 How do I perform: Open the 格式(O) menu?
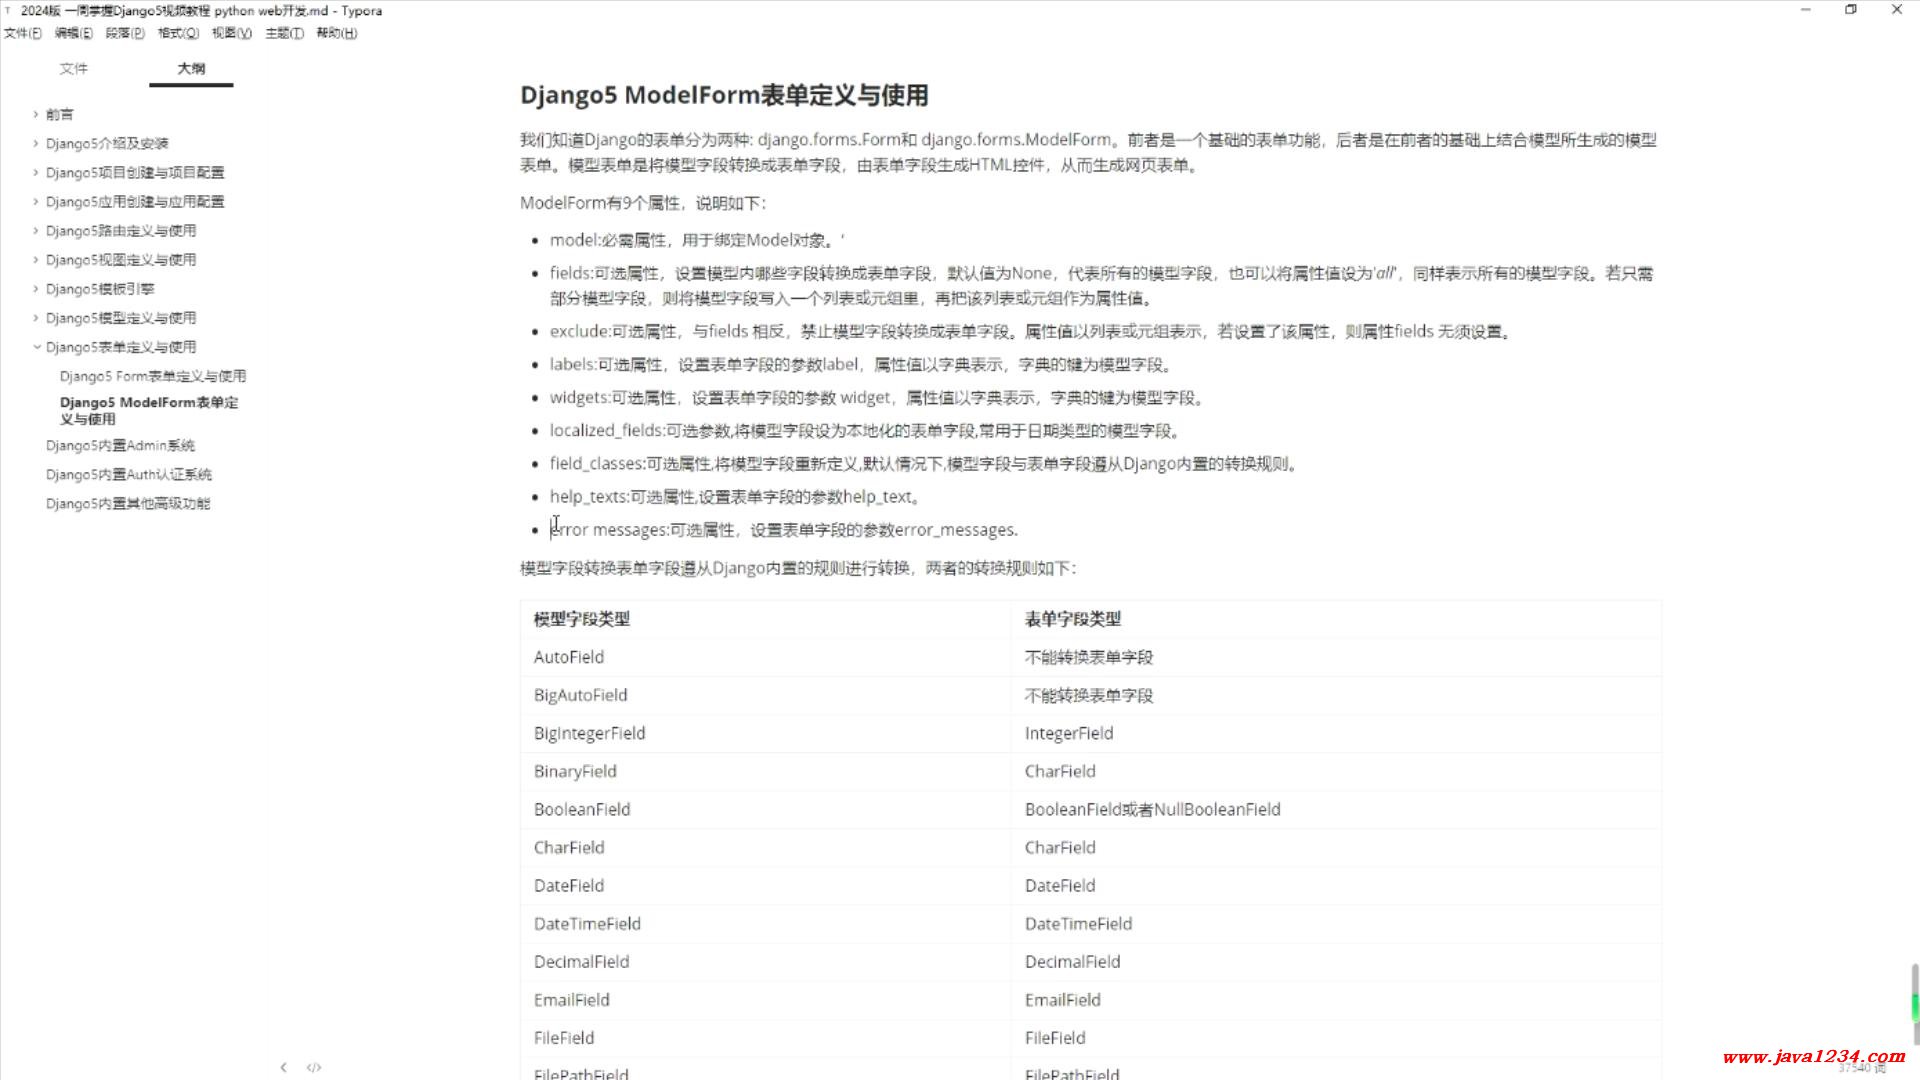click(178, 33)
